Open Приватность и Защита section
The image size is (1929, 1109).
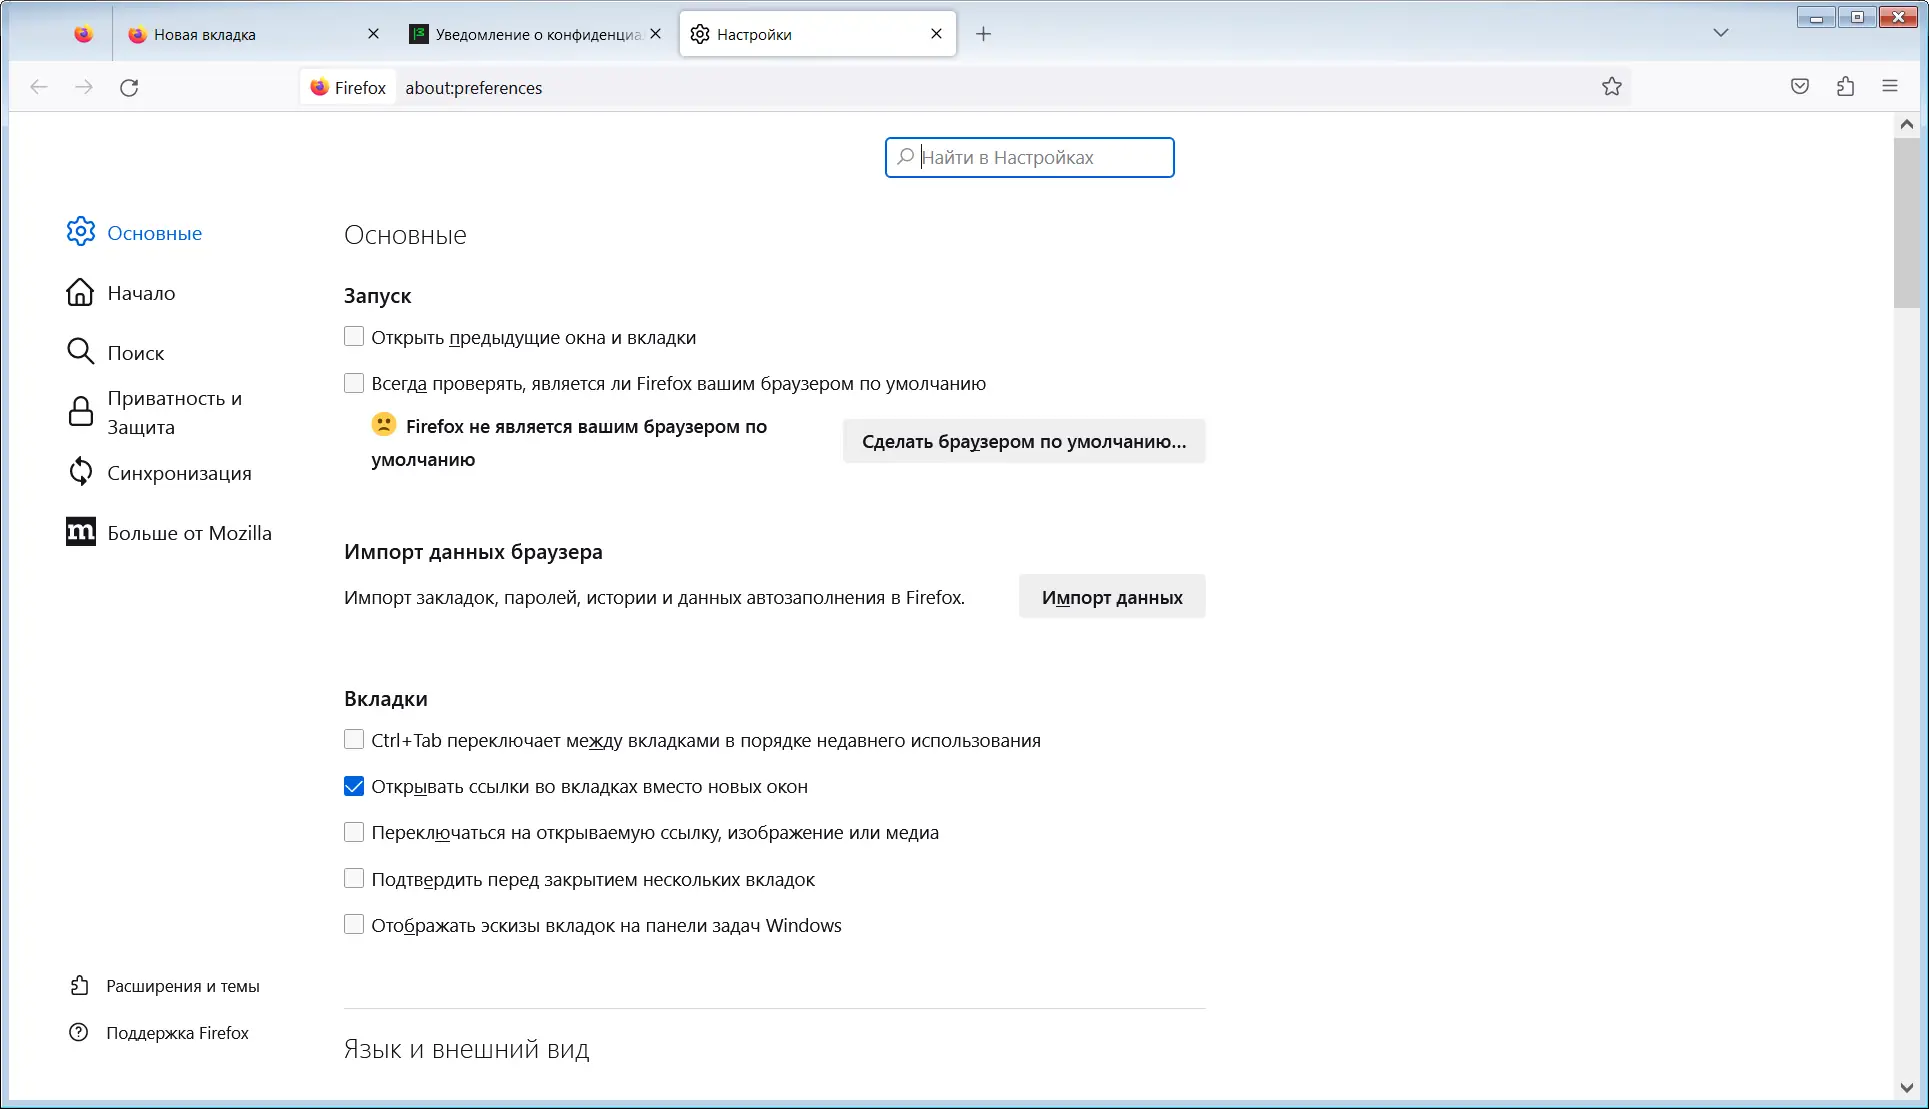click(174, 412)
